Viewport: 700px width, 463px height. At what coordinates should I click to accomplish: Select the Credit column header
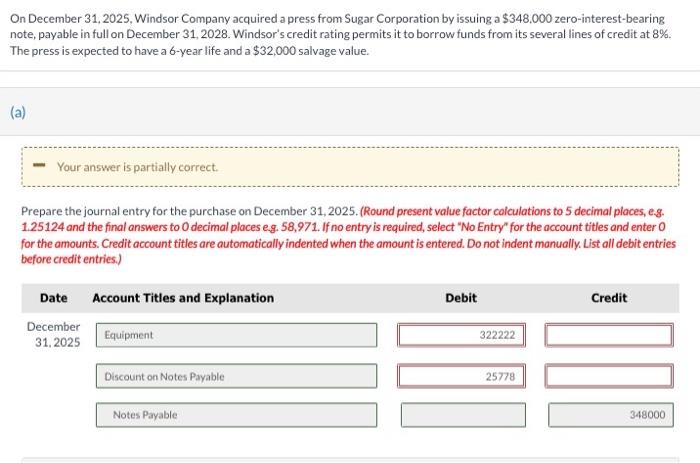click(609, 298)
